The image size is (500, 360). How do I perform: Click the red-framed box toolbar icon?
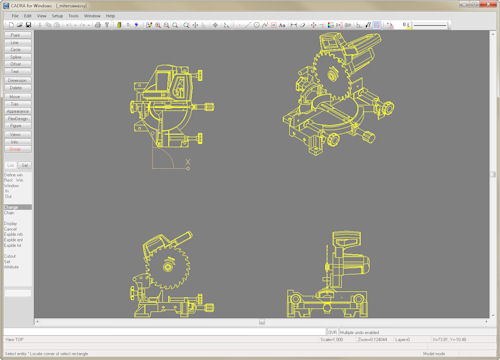(x=274, y=25)
